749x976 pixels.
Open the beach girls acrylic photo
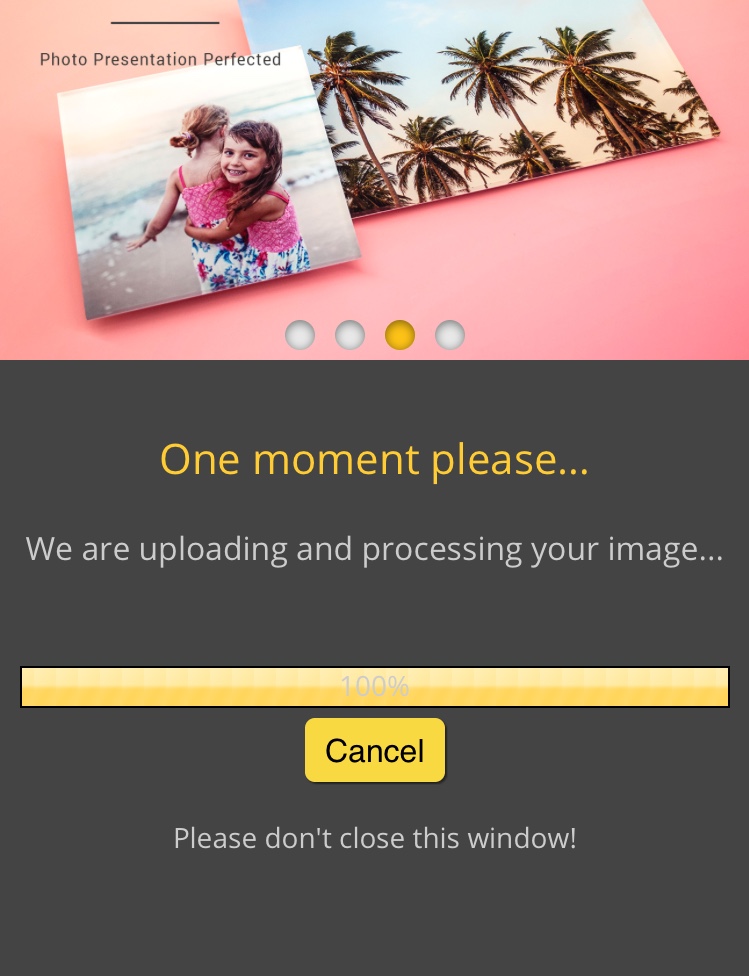click(x=209, y=184)
